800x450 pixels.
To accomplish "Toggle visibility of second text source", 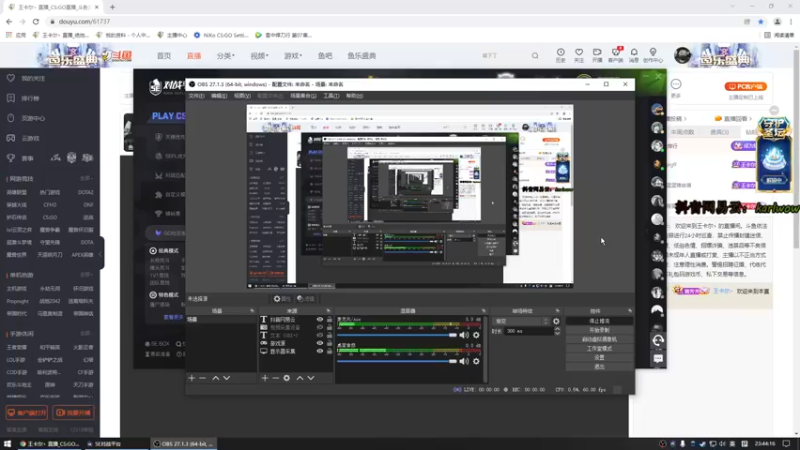I will coord(320,335).
